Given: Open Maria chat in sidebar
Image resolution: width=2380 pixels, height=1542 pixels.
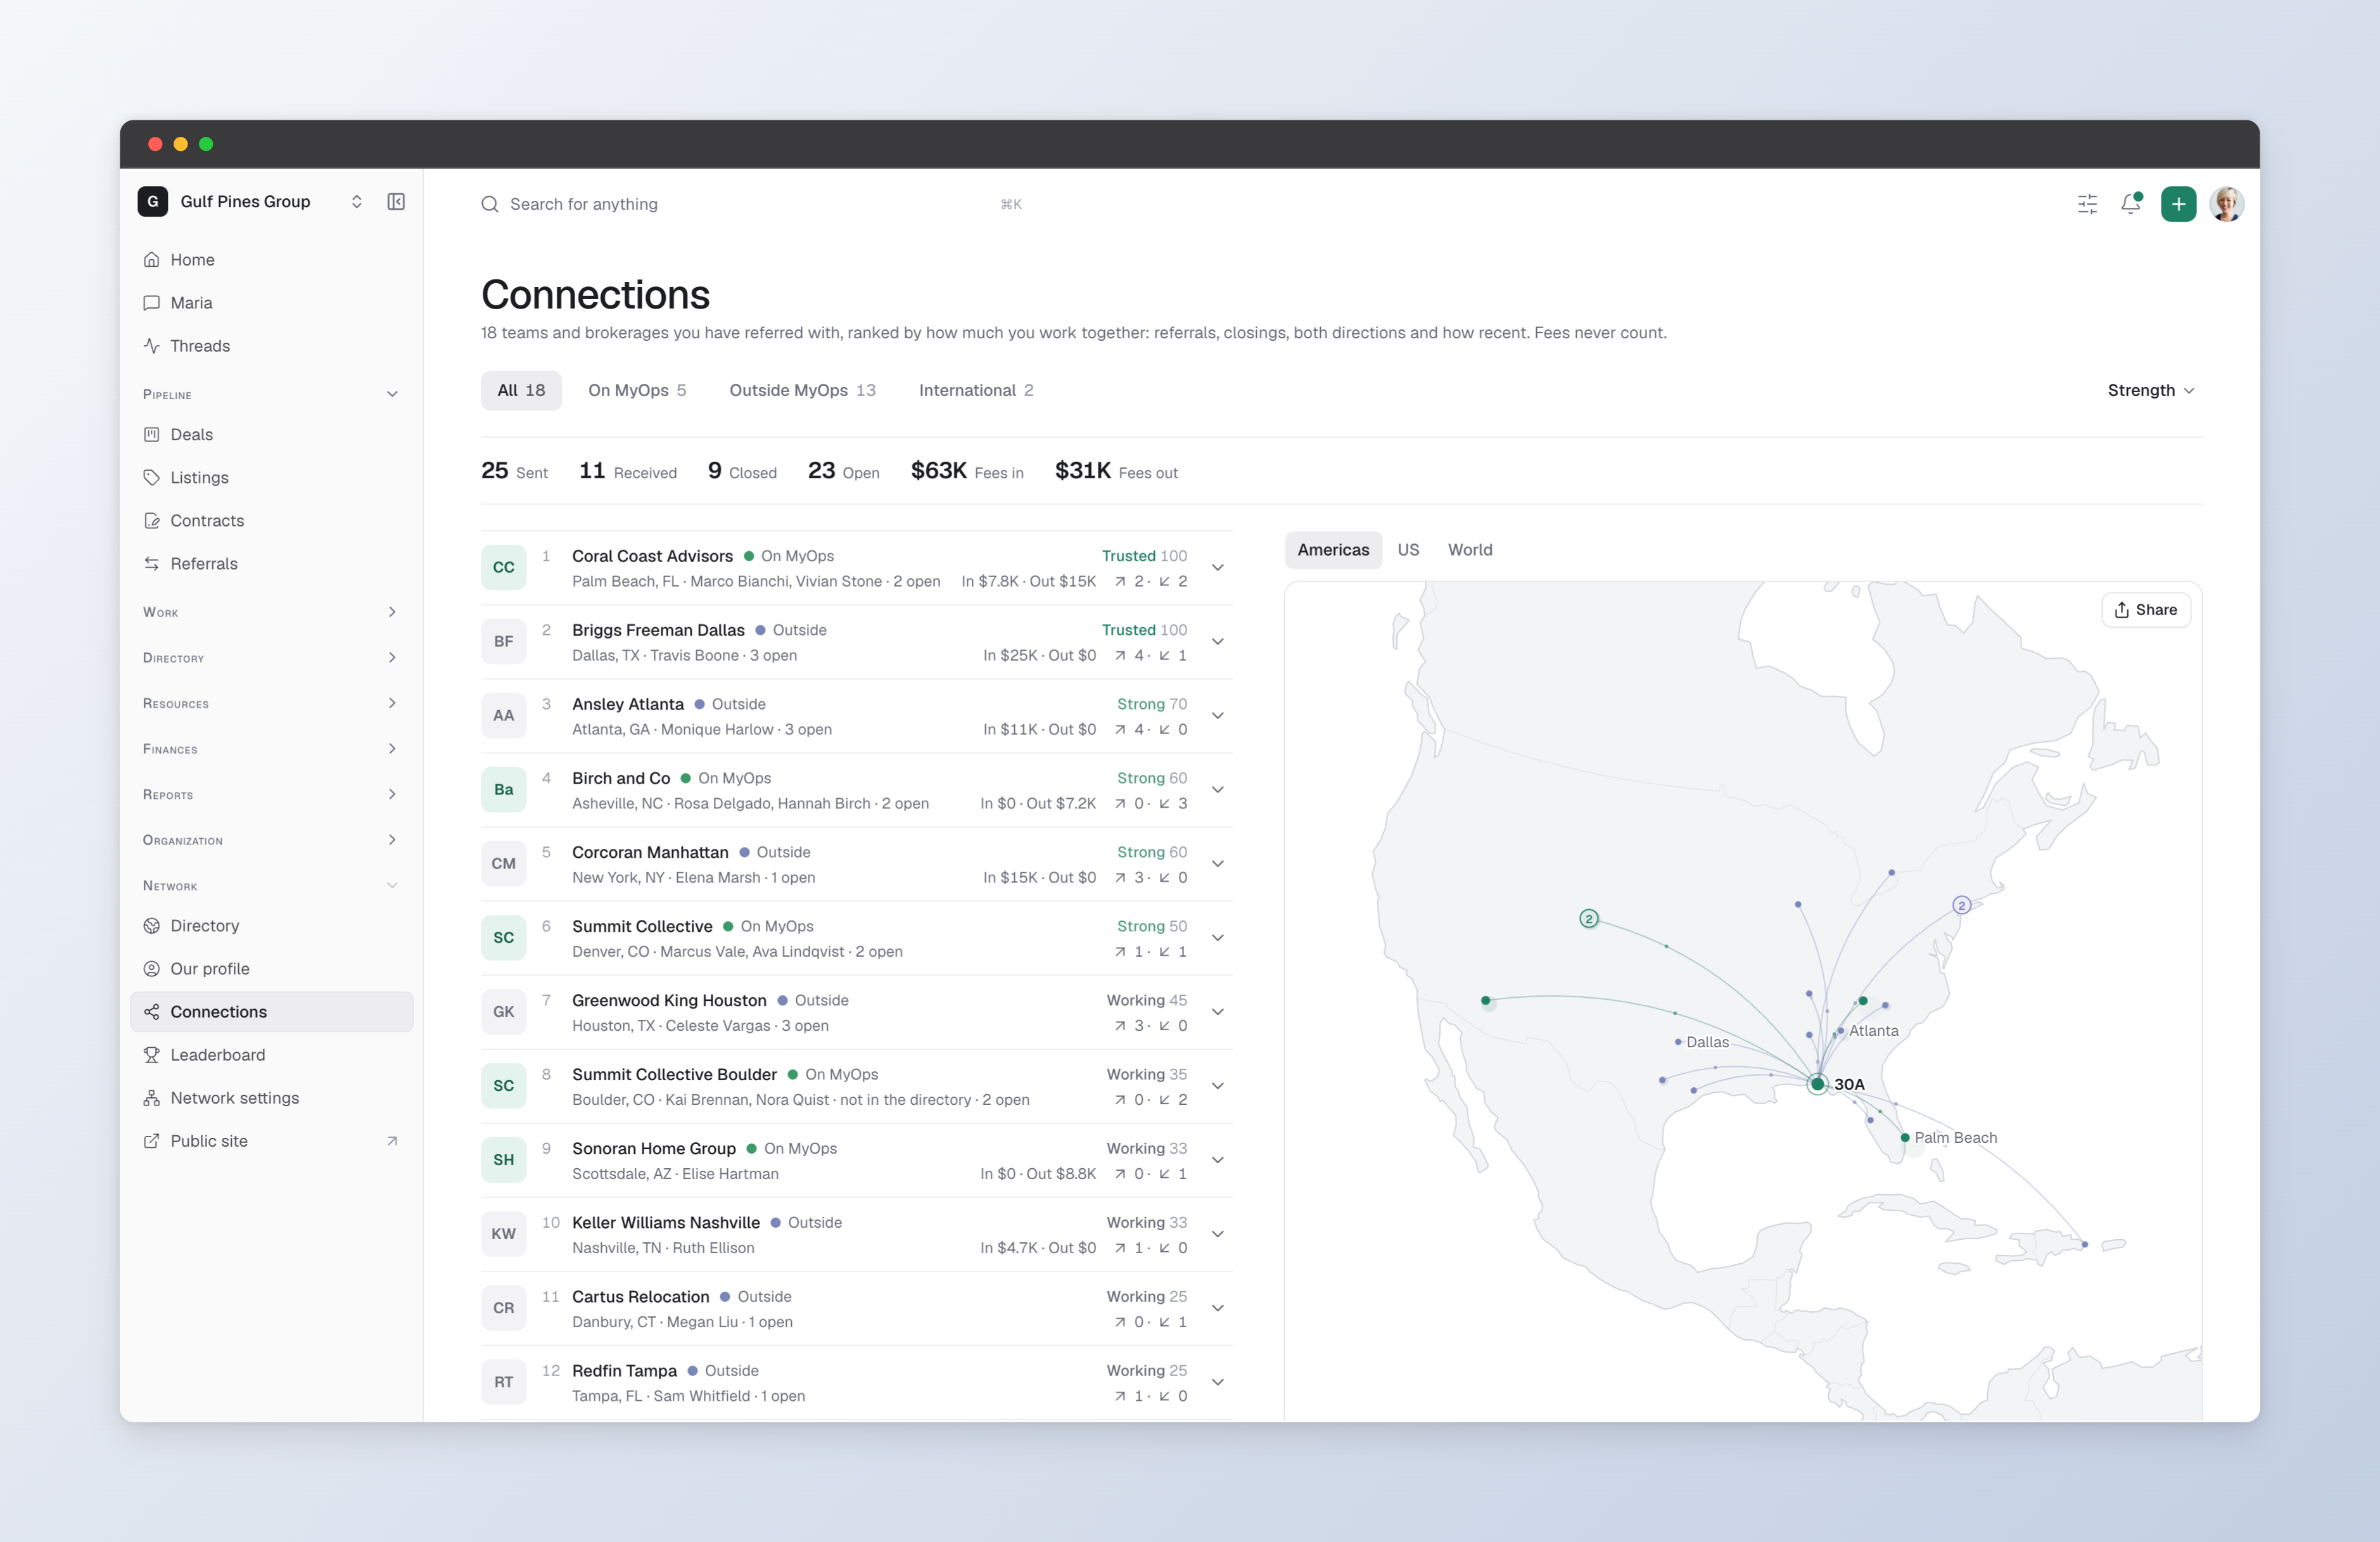Looking at the screenshot, I should point(271,303).
